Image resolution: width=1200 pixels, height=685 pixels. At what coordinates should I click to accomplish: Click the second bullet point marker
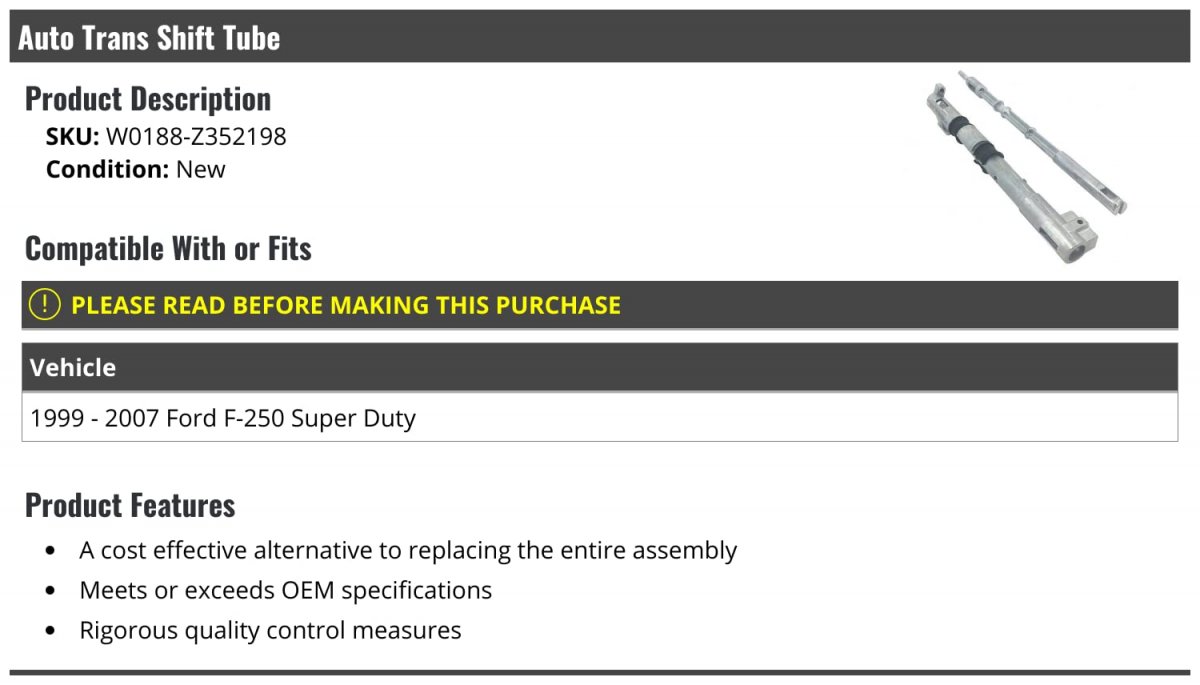pos(51,591)
